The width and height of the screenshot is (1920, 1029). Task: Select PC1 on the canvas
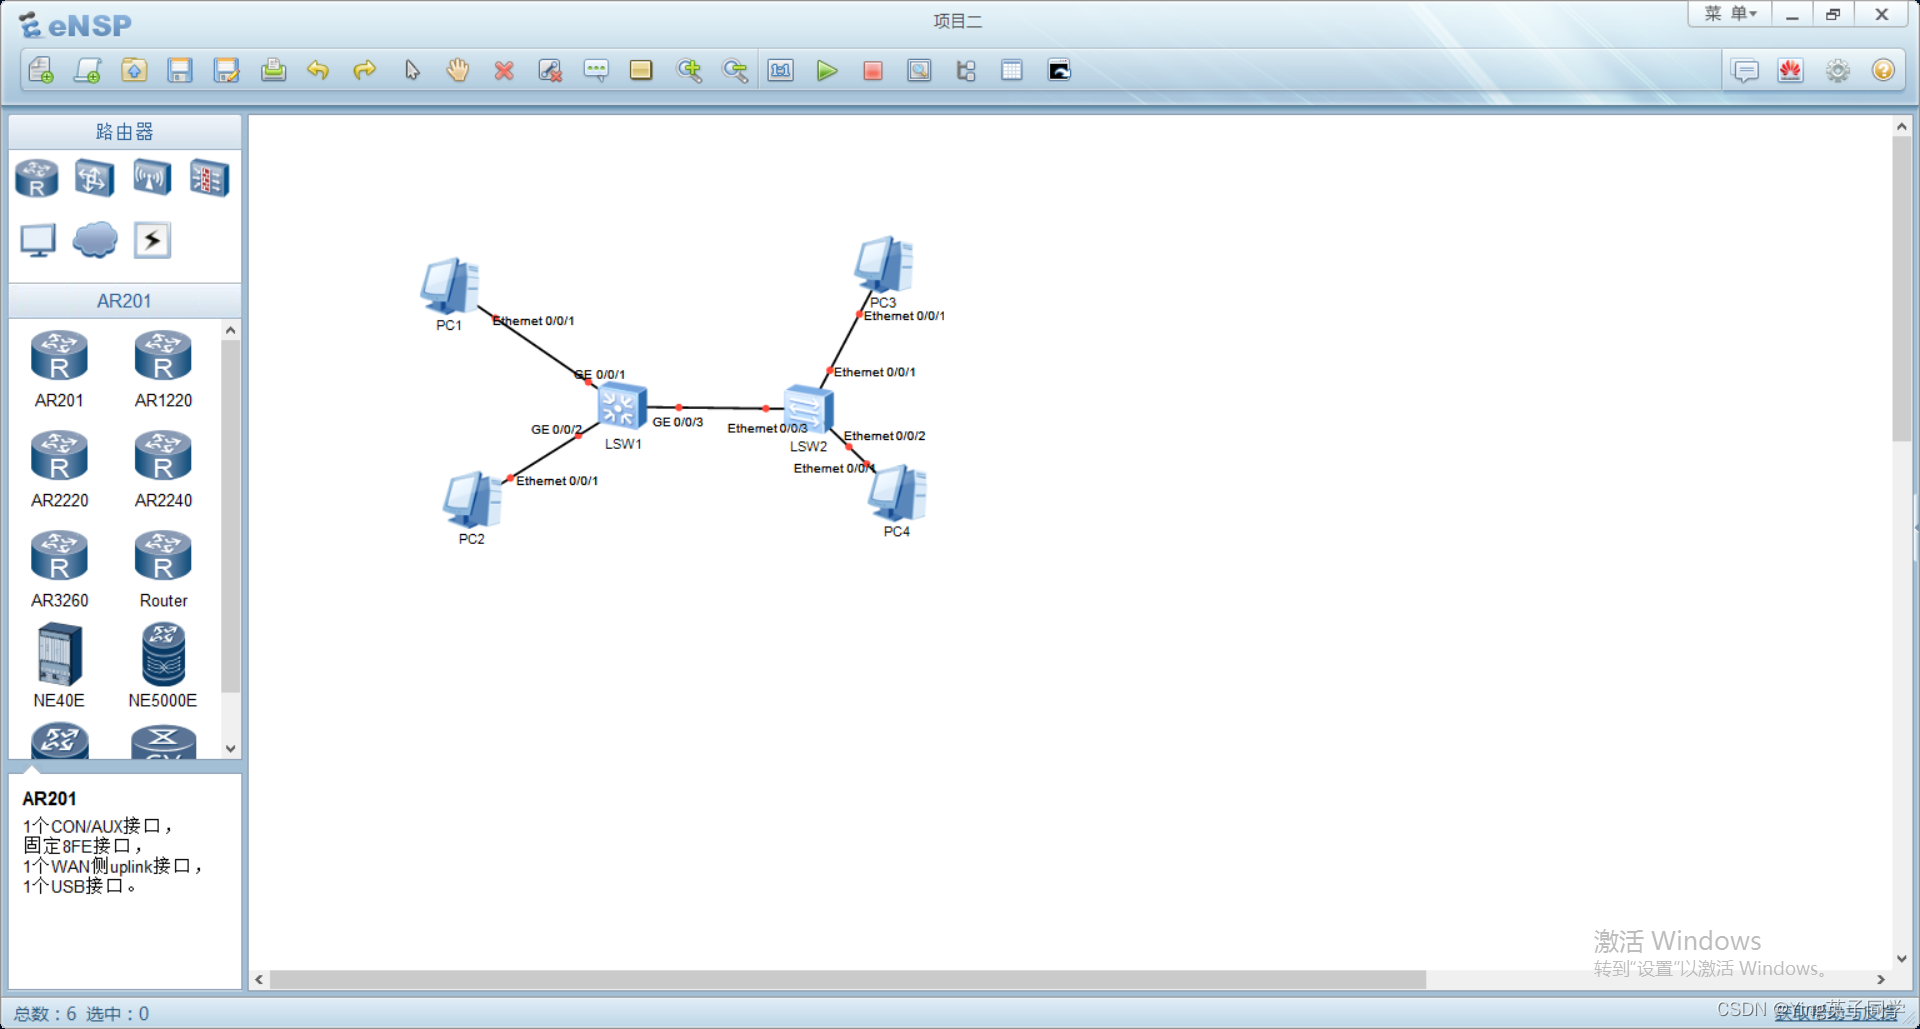click(449, 287)
